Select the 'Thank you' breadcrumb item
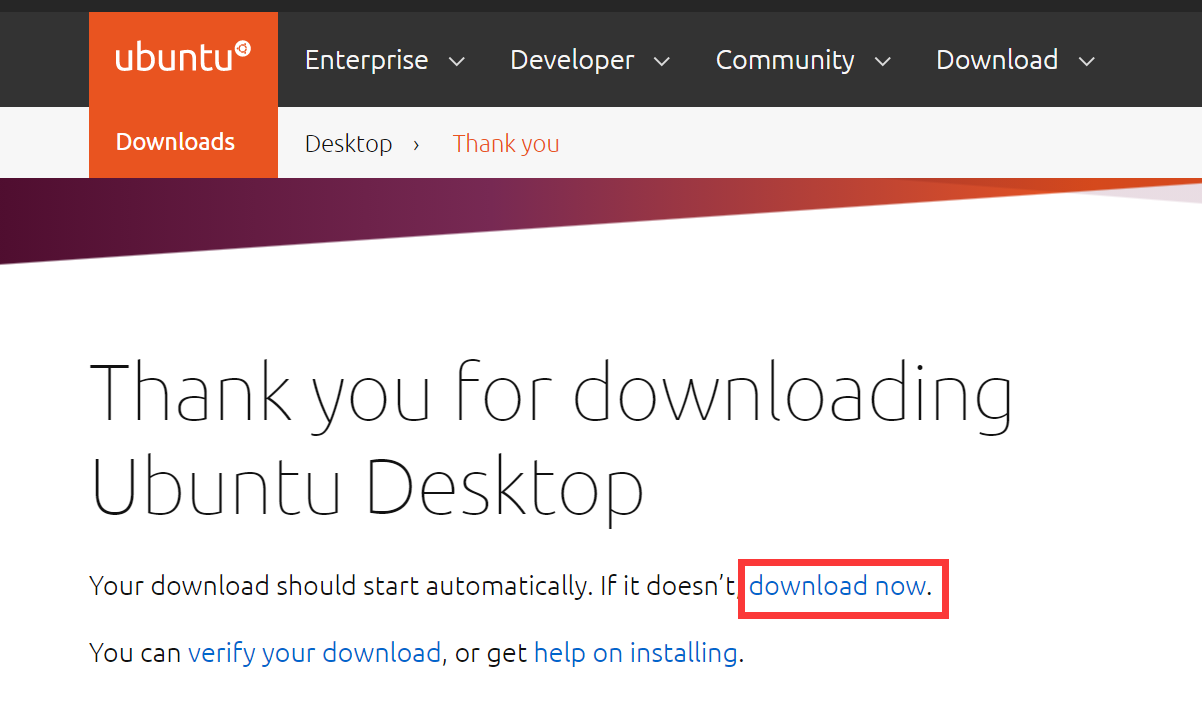This screenshot has height=724, width=1202. [x=506, y=143]
